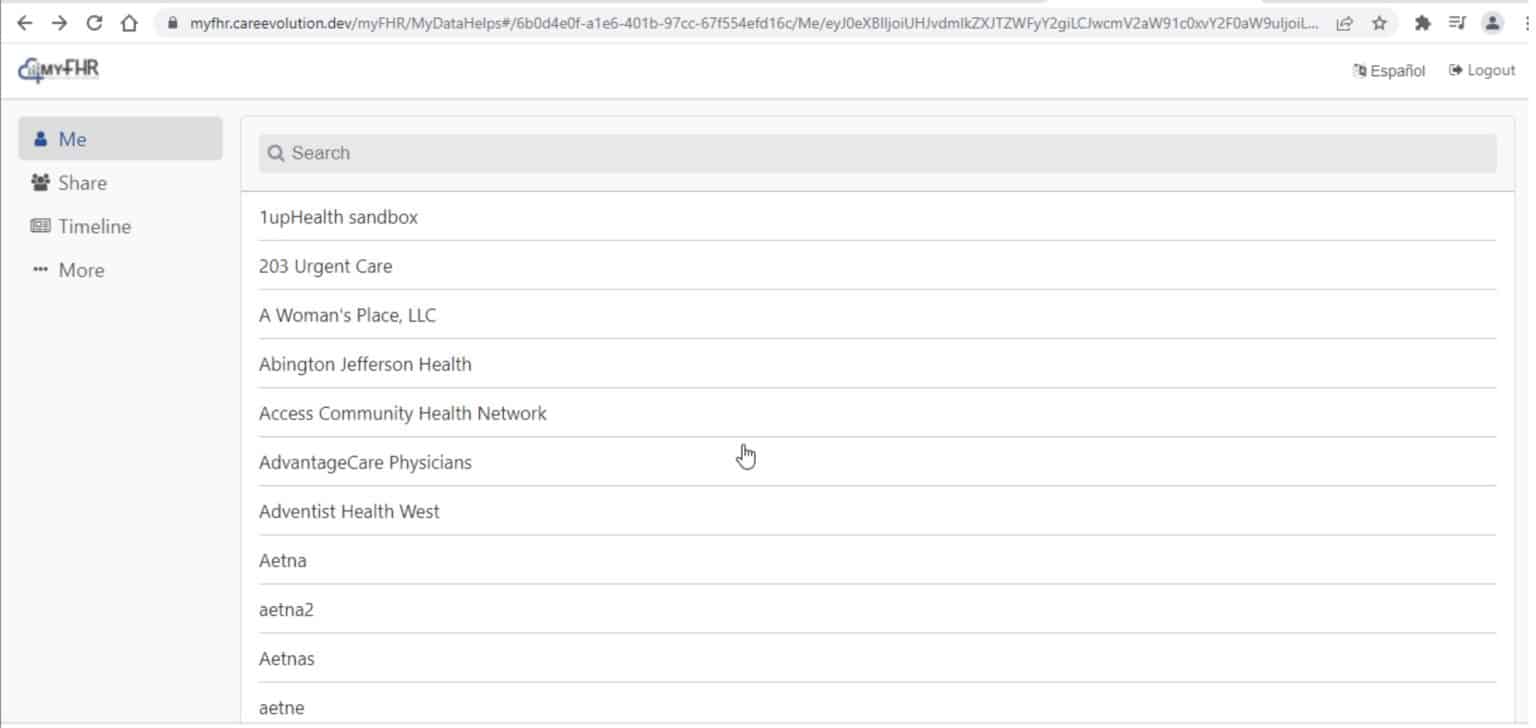Go back using the browser back arrow
The image size is (1536, 728).
coord(25,23)
